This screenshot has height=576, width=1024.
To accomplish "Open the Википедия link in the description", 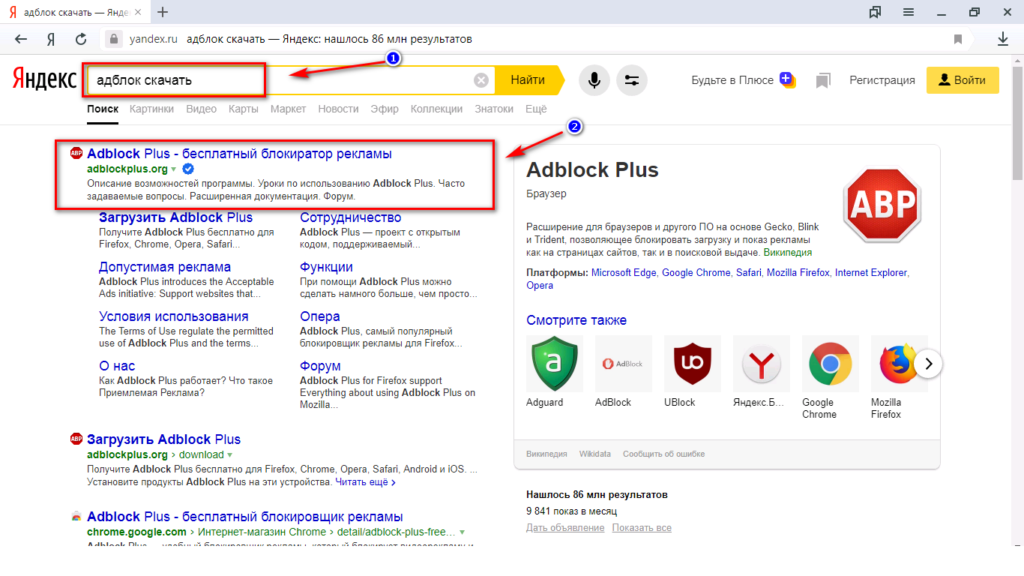I will pyautogui.click(x=788, y=253).
